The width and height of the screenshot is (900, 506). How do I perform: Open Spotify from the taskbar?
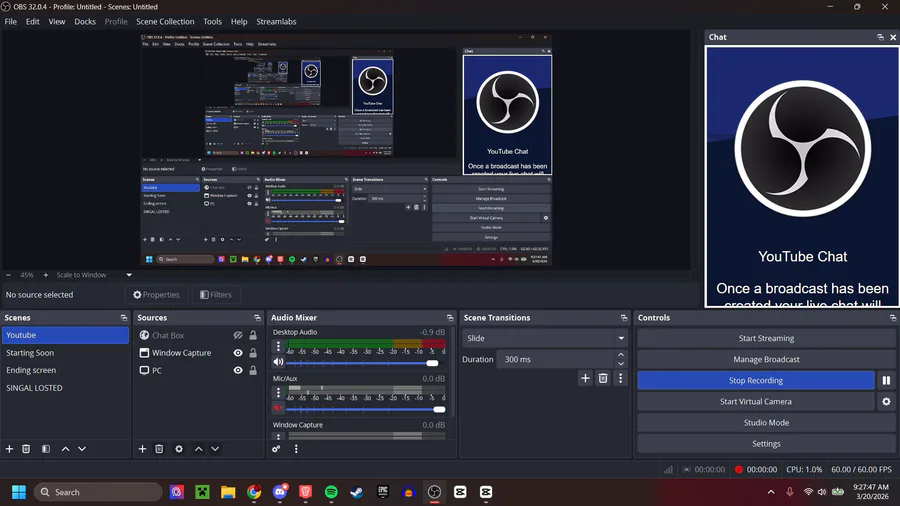point(331,492)
